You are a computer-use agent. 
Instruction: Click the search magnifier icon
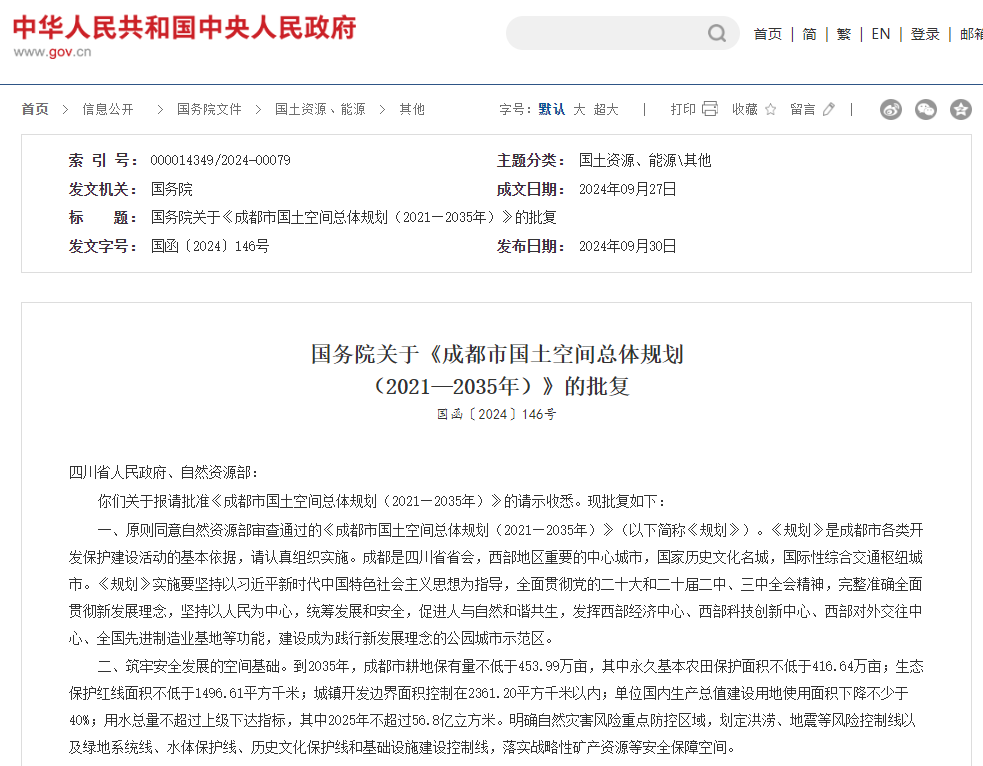pos(717,33)
